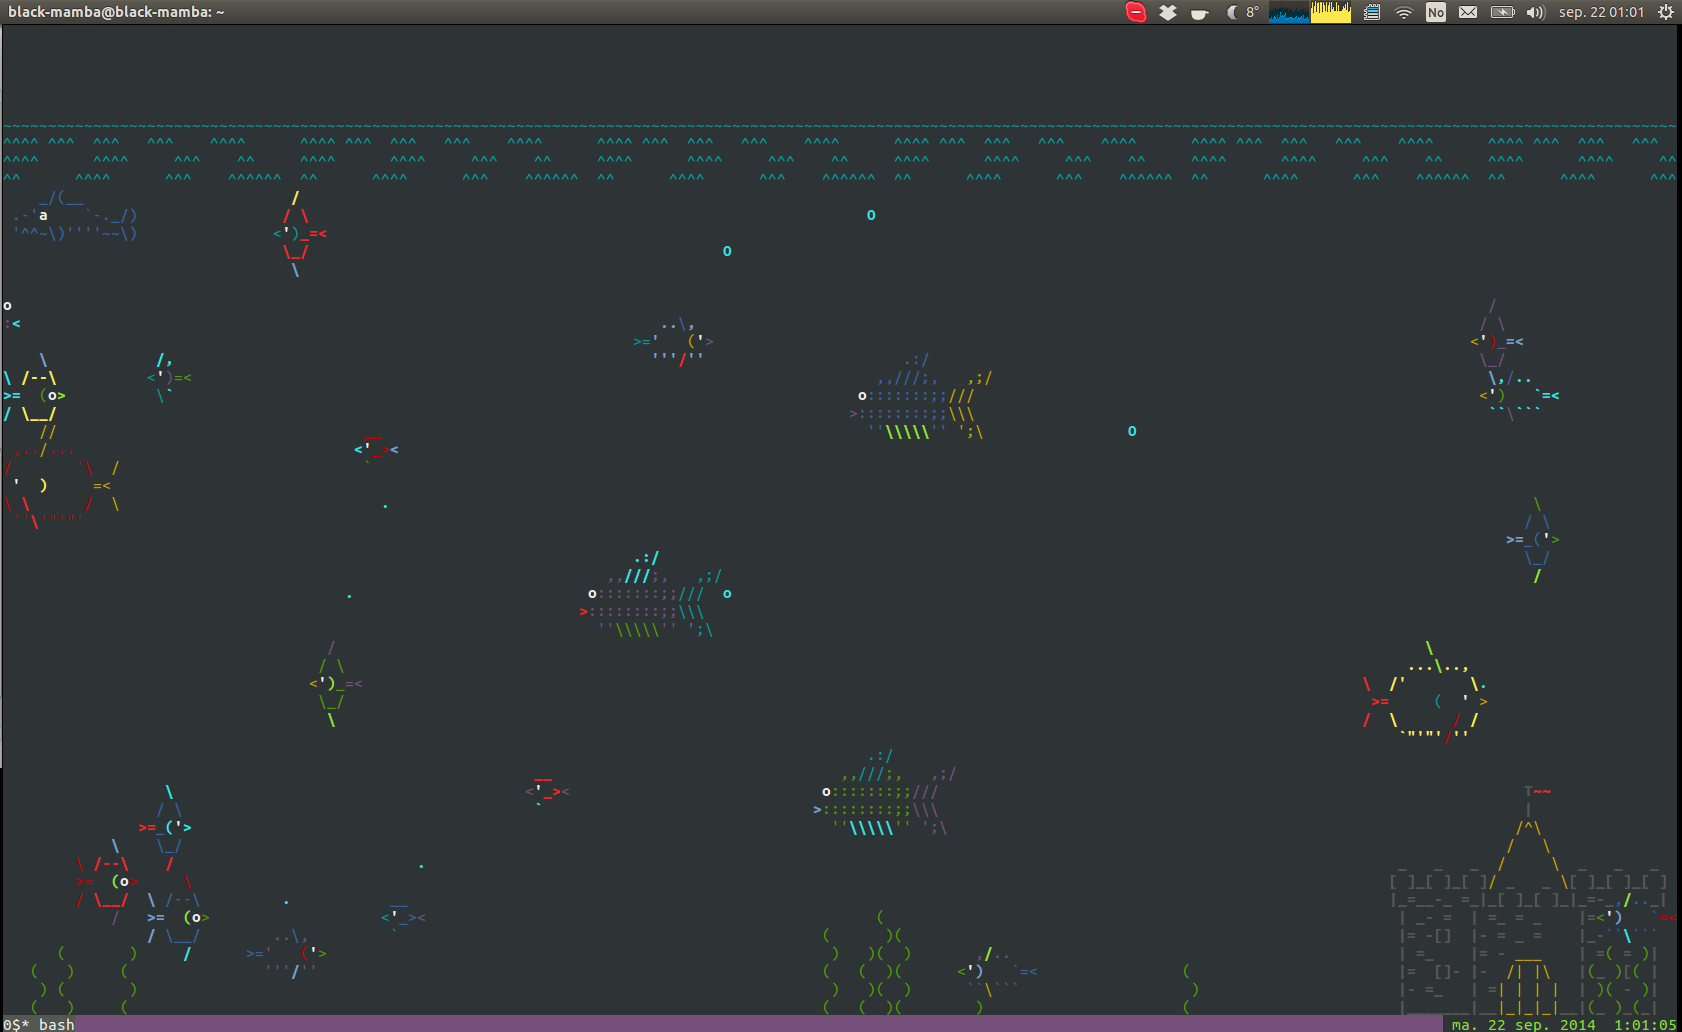Viewport: 1682px width, 1032px height.
Task: Expand the 'No' keyboard layout menu
Action: (x=1436, y=12)
